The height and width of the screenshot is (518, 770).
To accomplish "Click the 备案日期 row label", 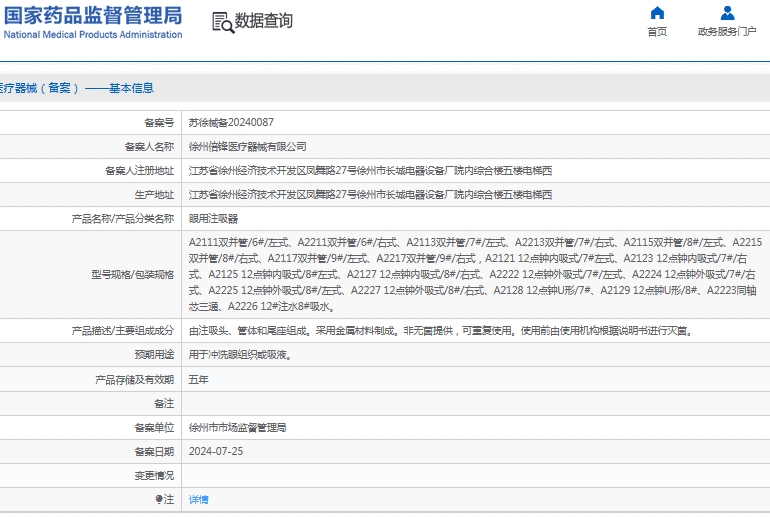I will pos(154,451).
